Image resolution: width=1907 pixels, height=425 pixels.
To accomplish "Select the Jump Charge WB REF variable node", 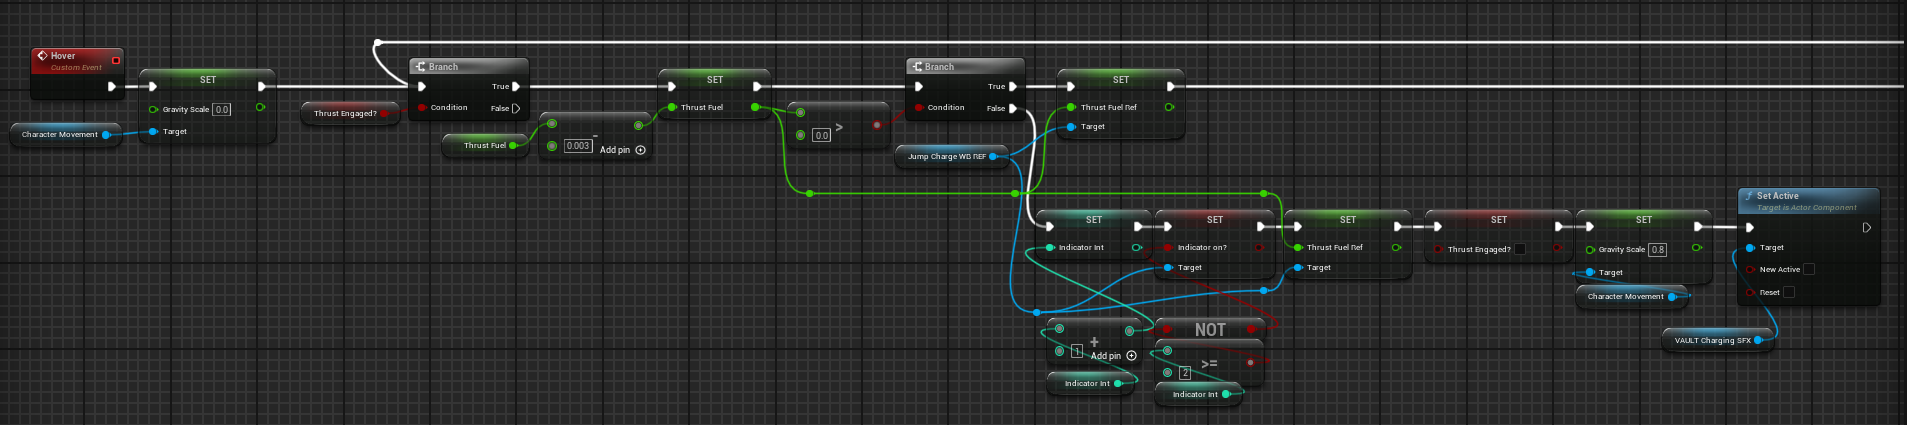I will point(945,156).
